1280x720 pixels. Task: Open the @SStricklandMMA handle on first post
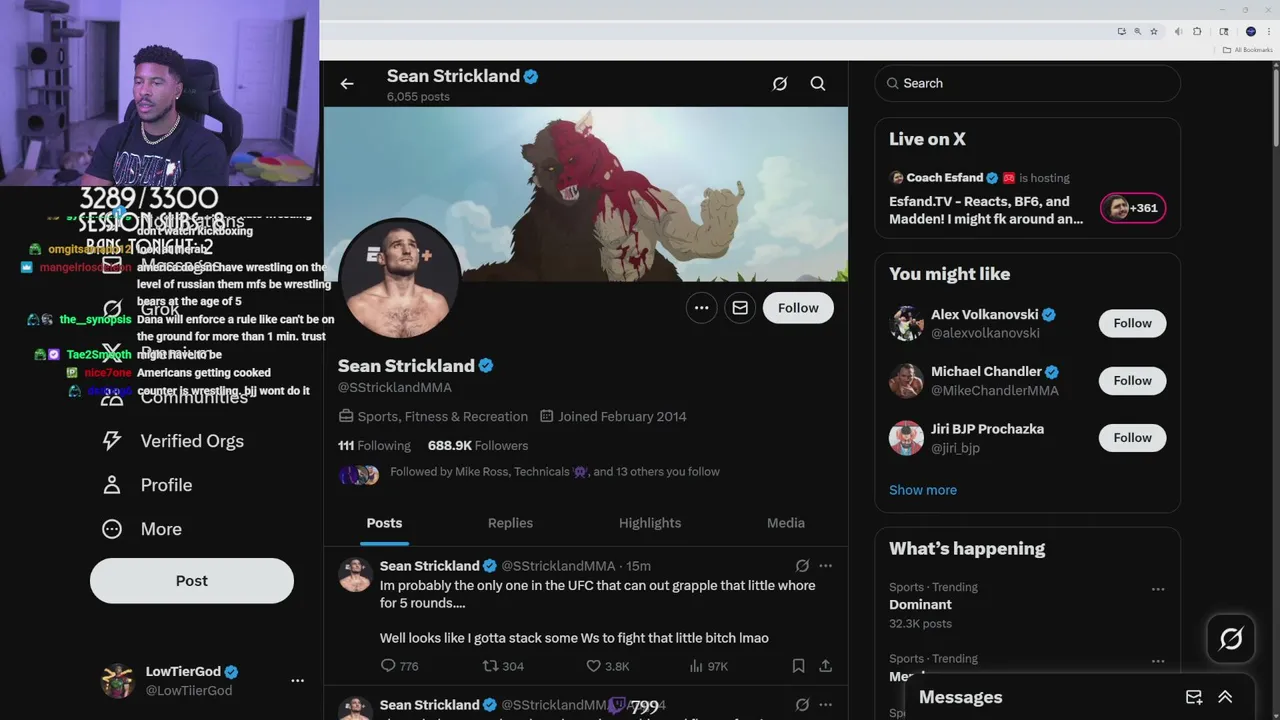(558, 566)
